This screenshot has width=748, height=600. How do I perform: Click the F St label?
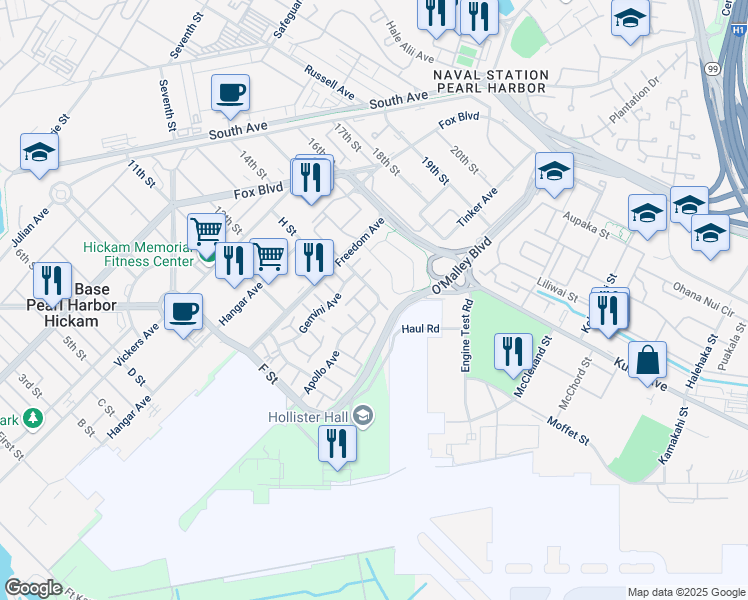click(x=268, y=374)
